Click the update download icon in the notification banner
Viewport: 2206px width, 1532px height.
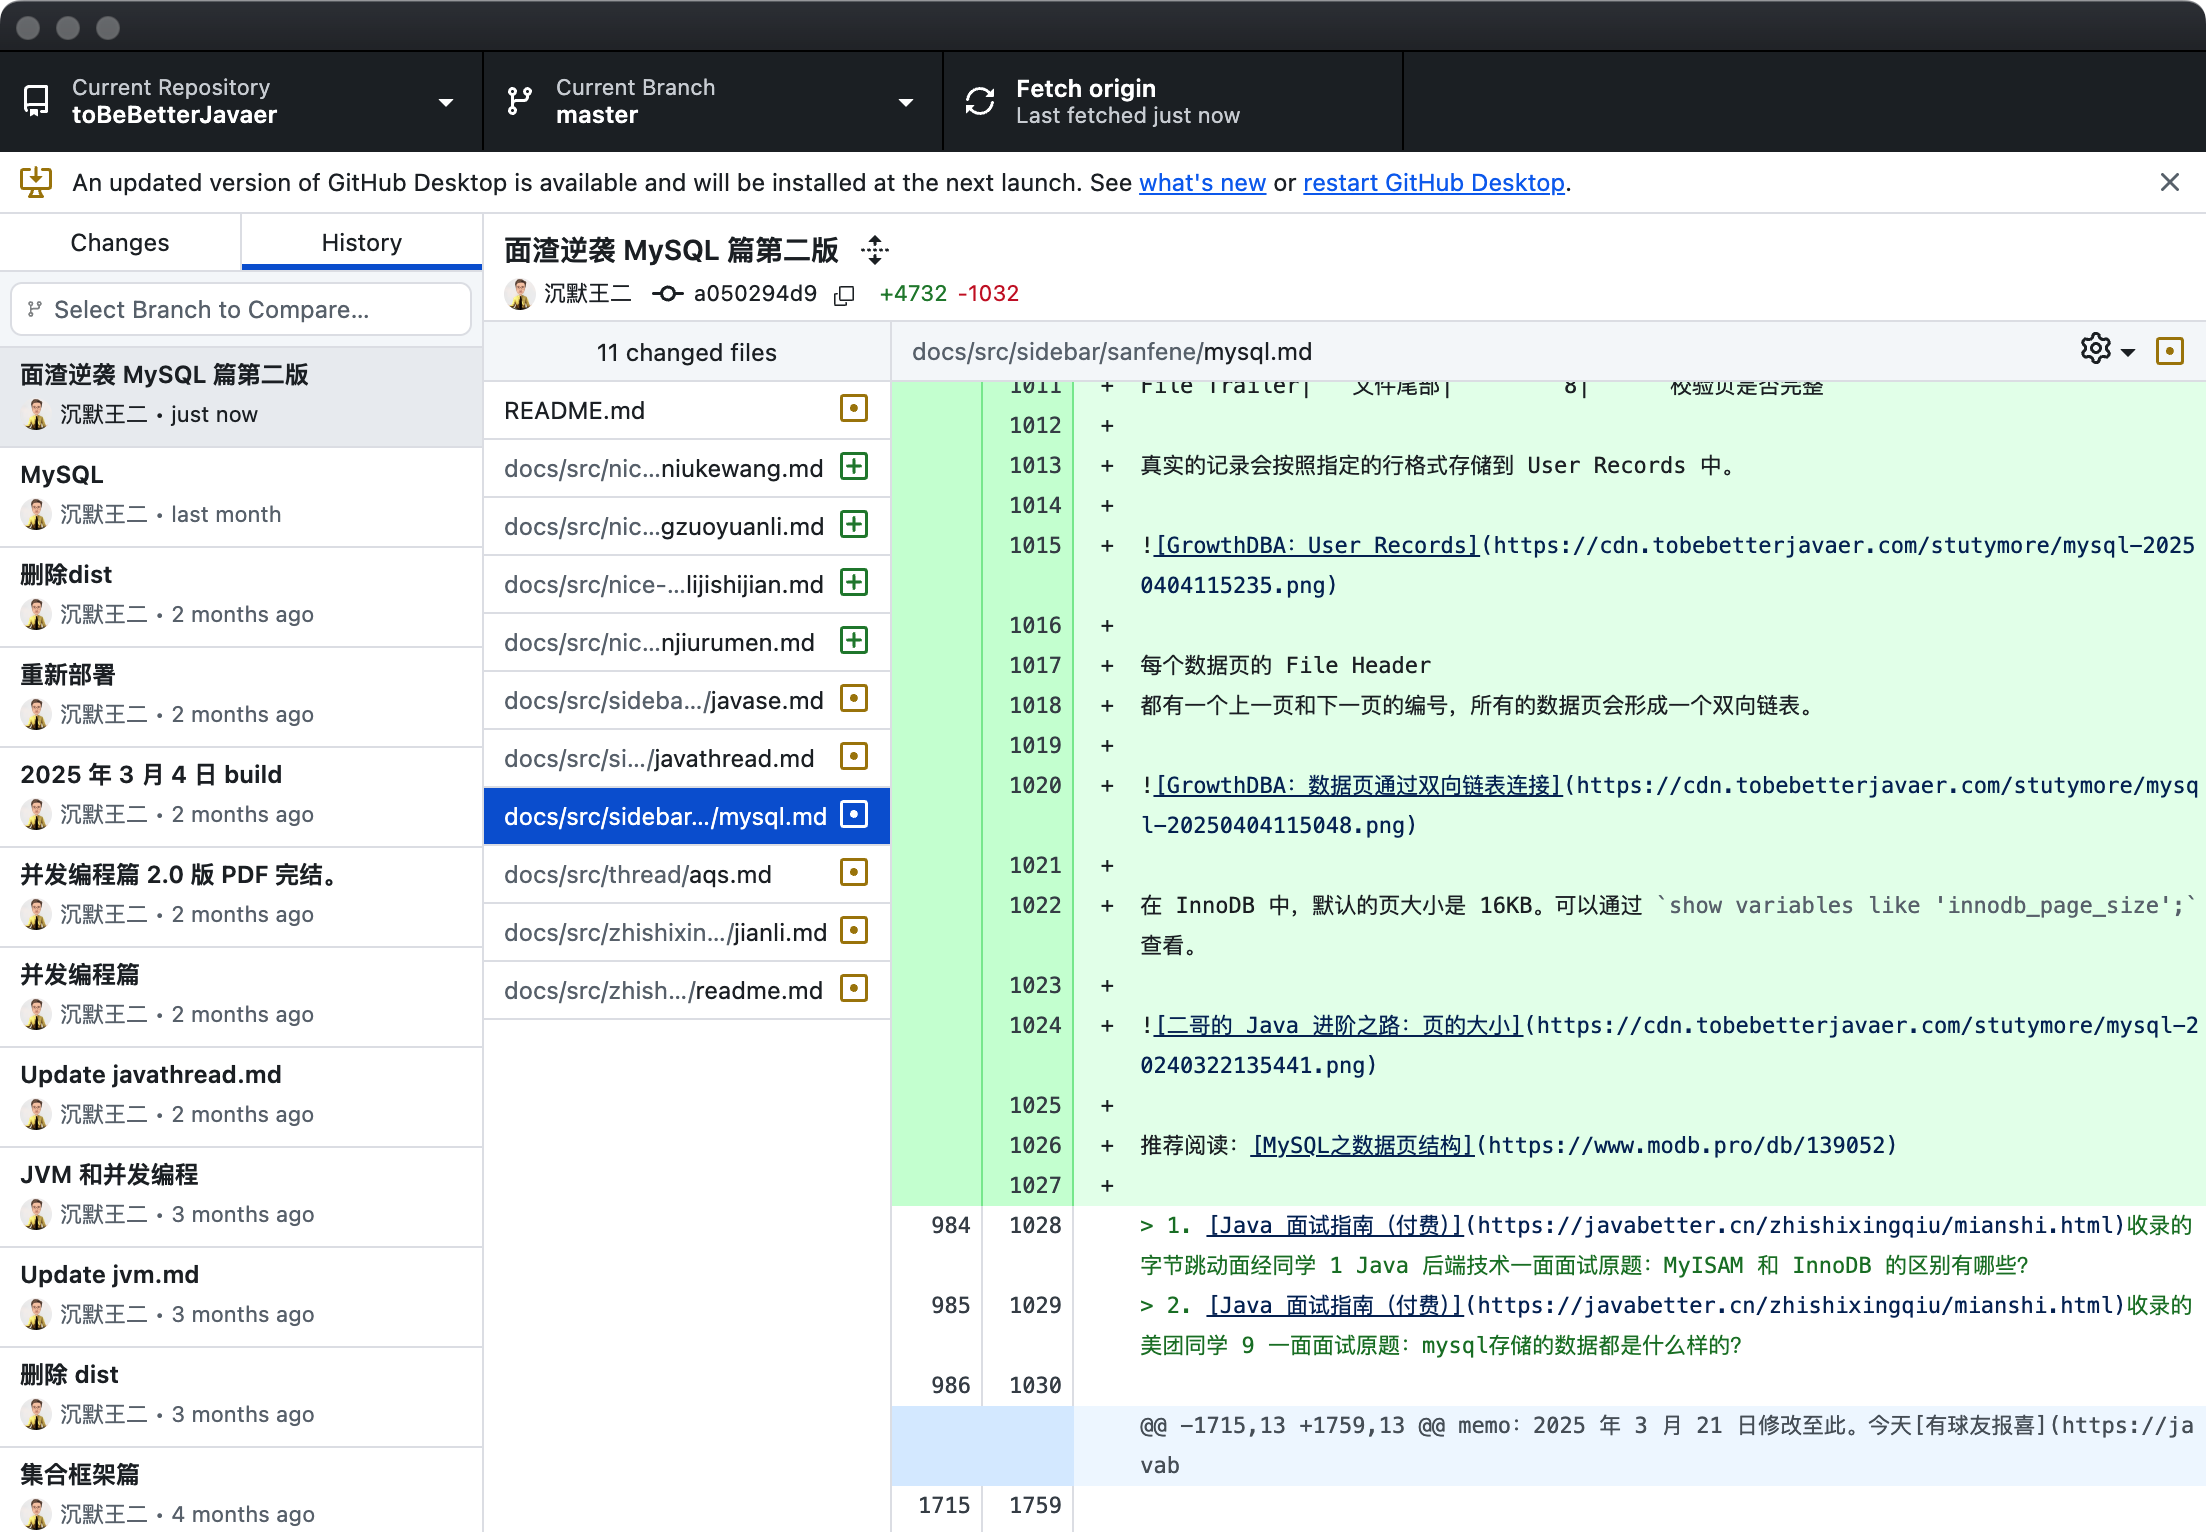coord(36,182)
